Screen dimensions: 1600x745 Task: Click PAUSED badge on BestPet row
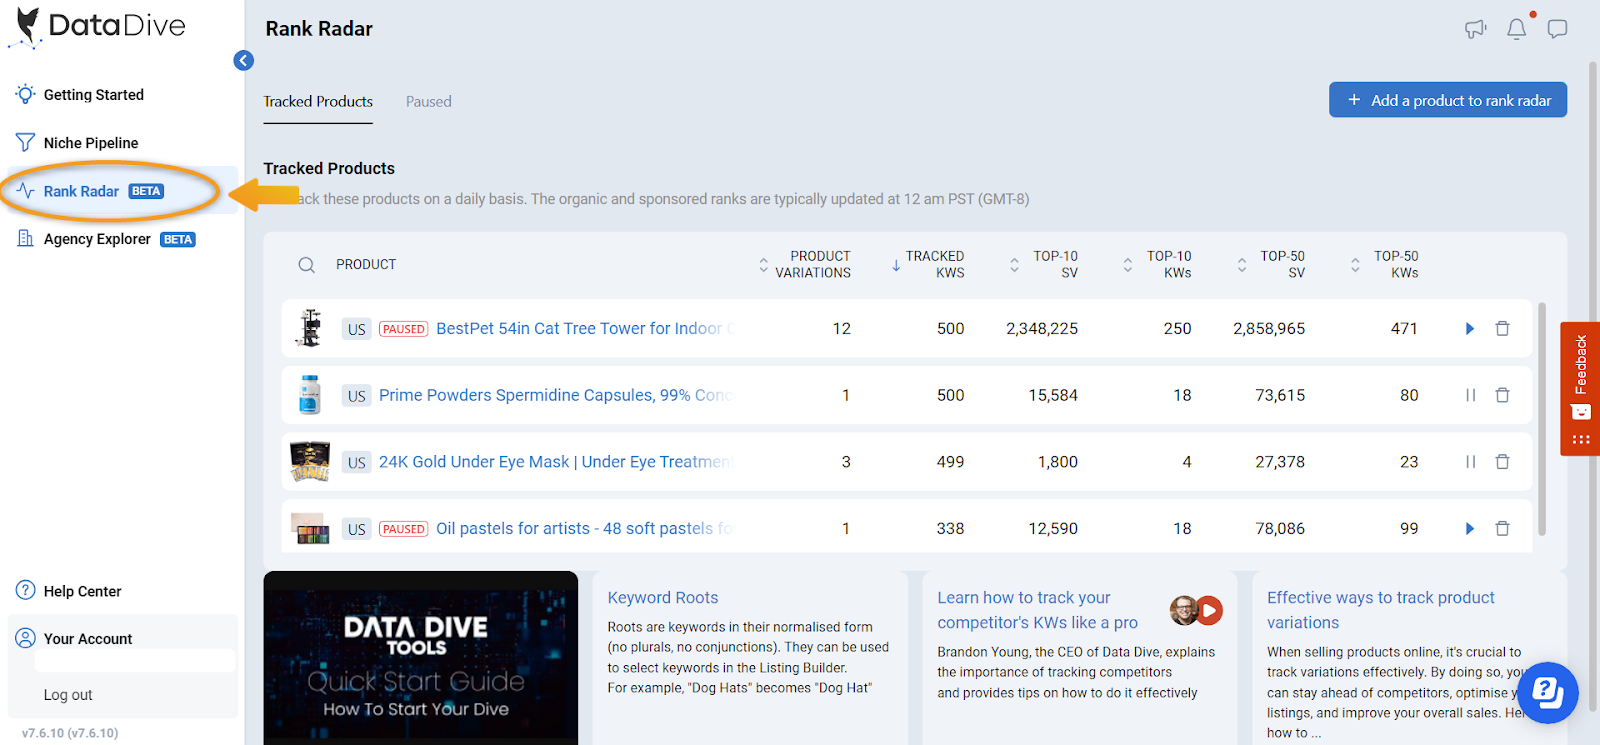(x=403, y=329)
